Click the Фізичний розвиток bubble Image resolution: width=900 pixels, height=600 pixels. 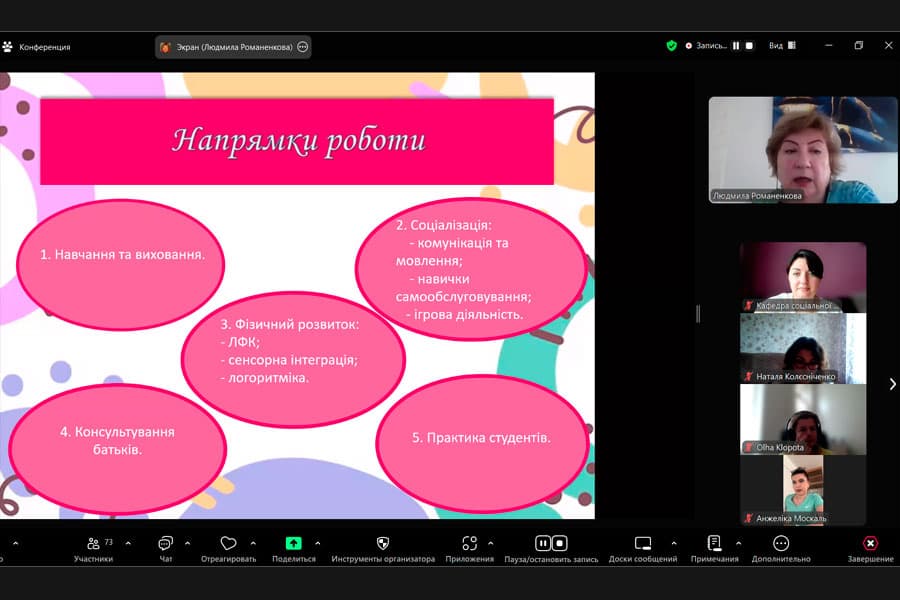[x=293, y=359]
